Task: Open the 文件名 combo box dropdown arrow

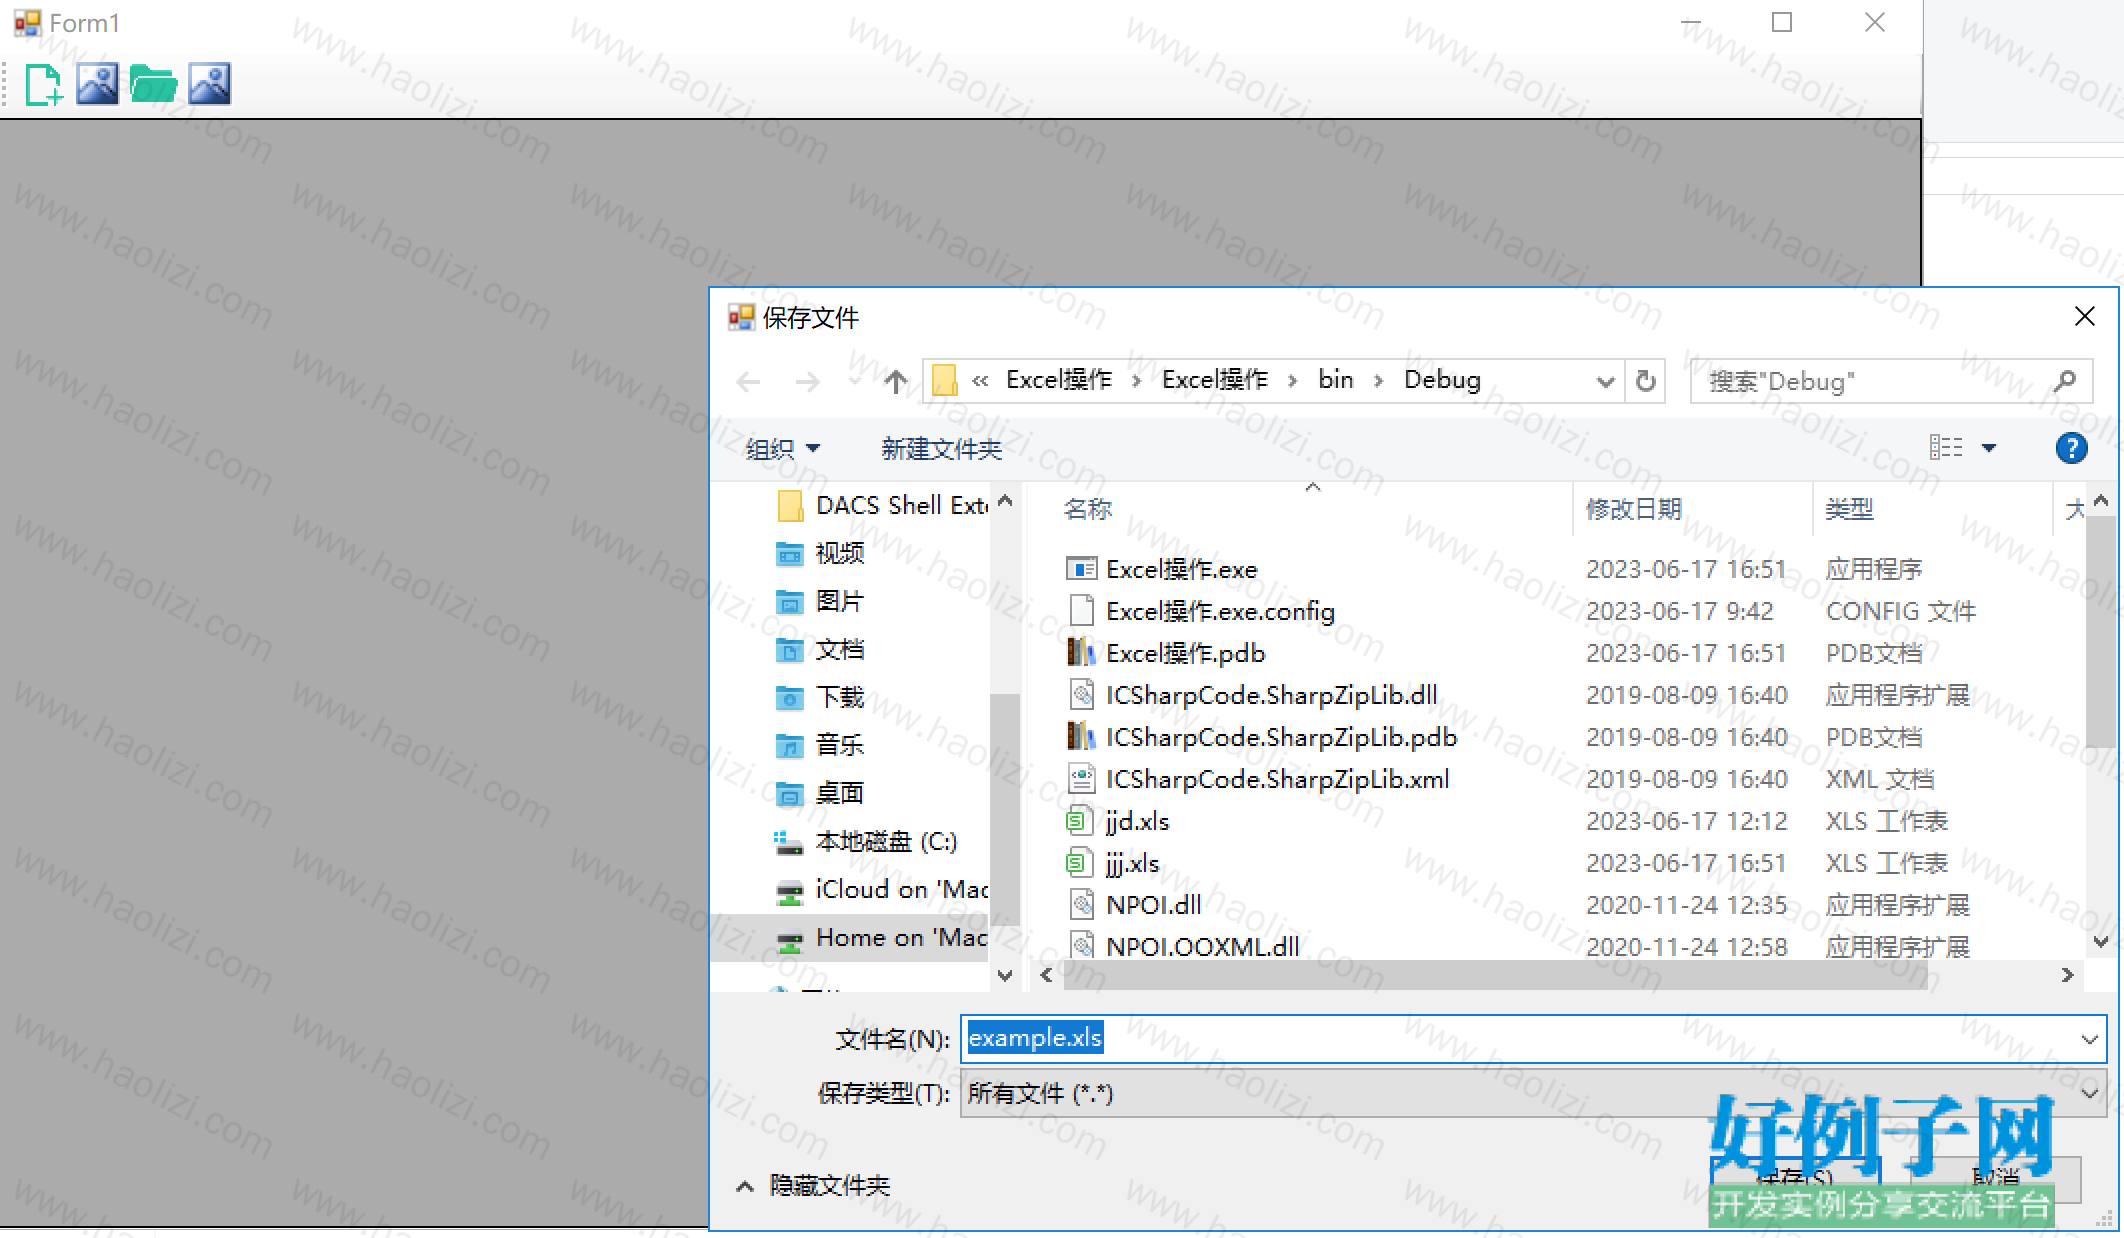Action: (2089, 1039)
